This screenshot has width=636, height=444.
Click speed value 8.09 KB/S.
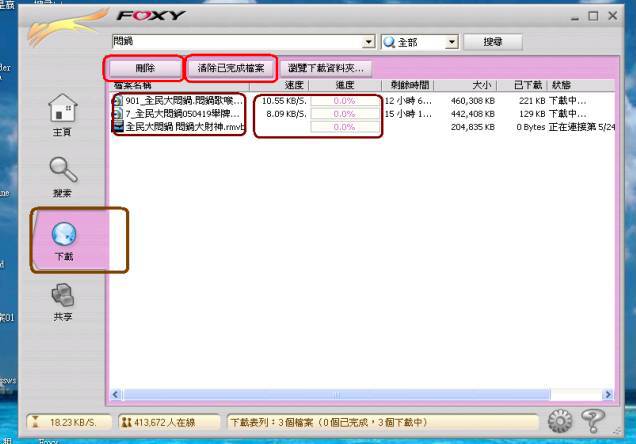coord(286,114)
